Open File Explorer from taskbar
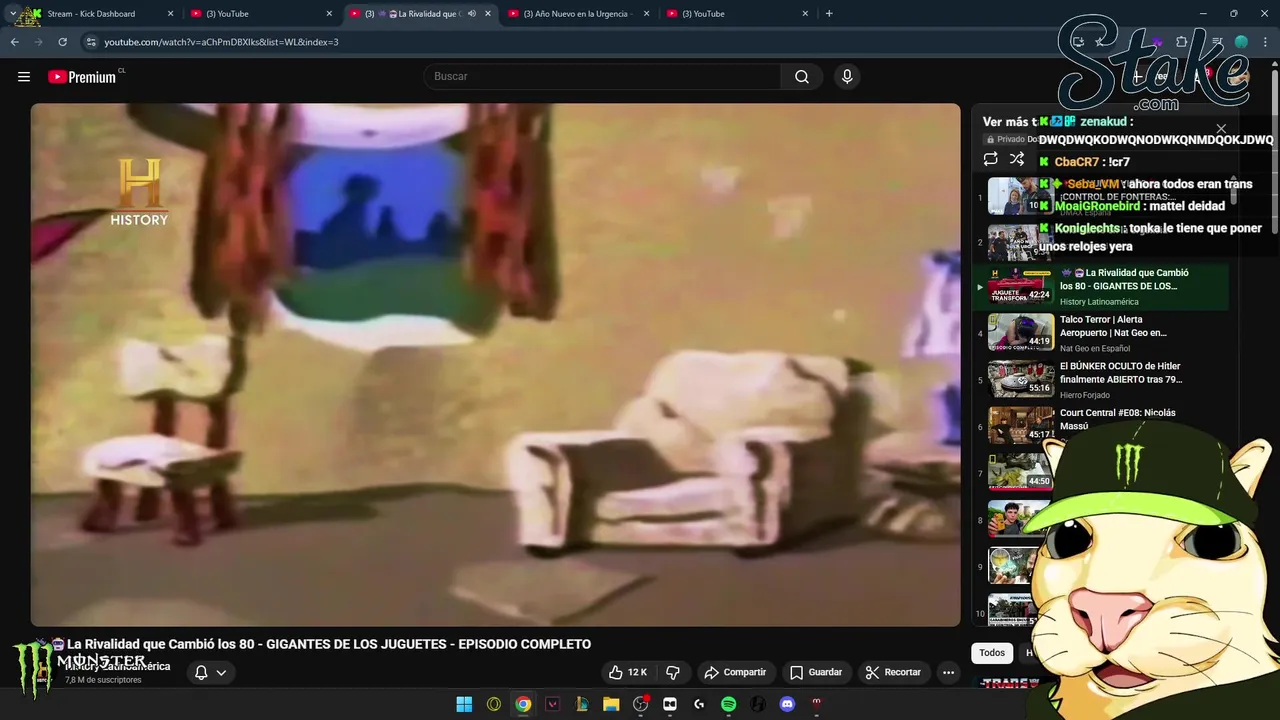The image size is (1280, 720). click(611, 704)
